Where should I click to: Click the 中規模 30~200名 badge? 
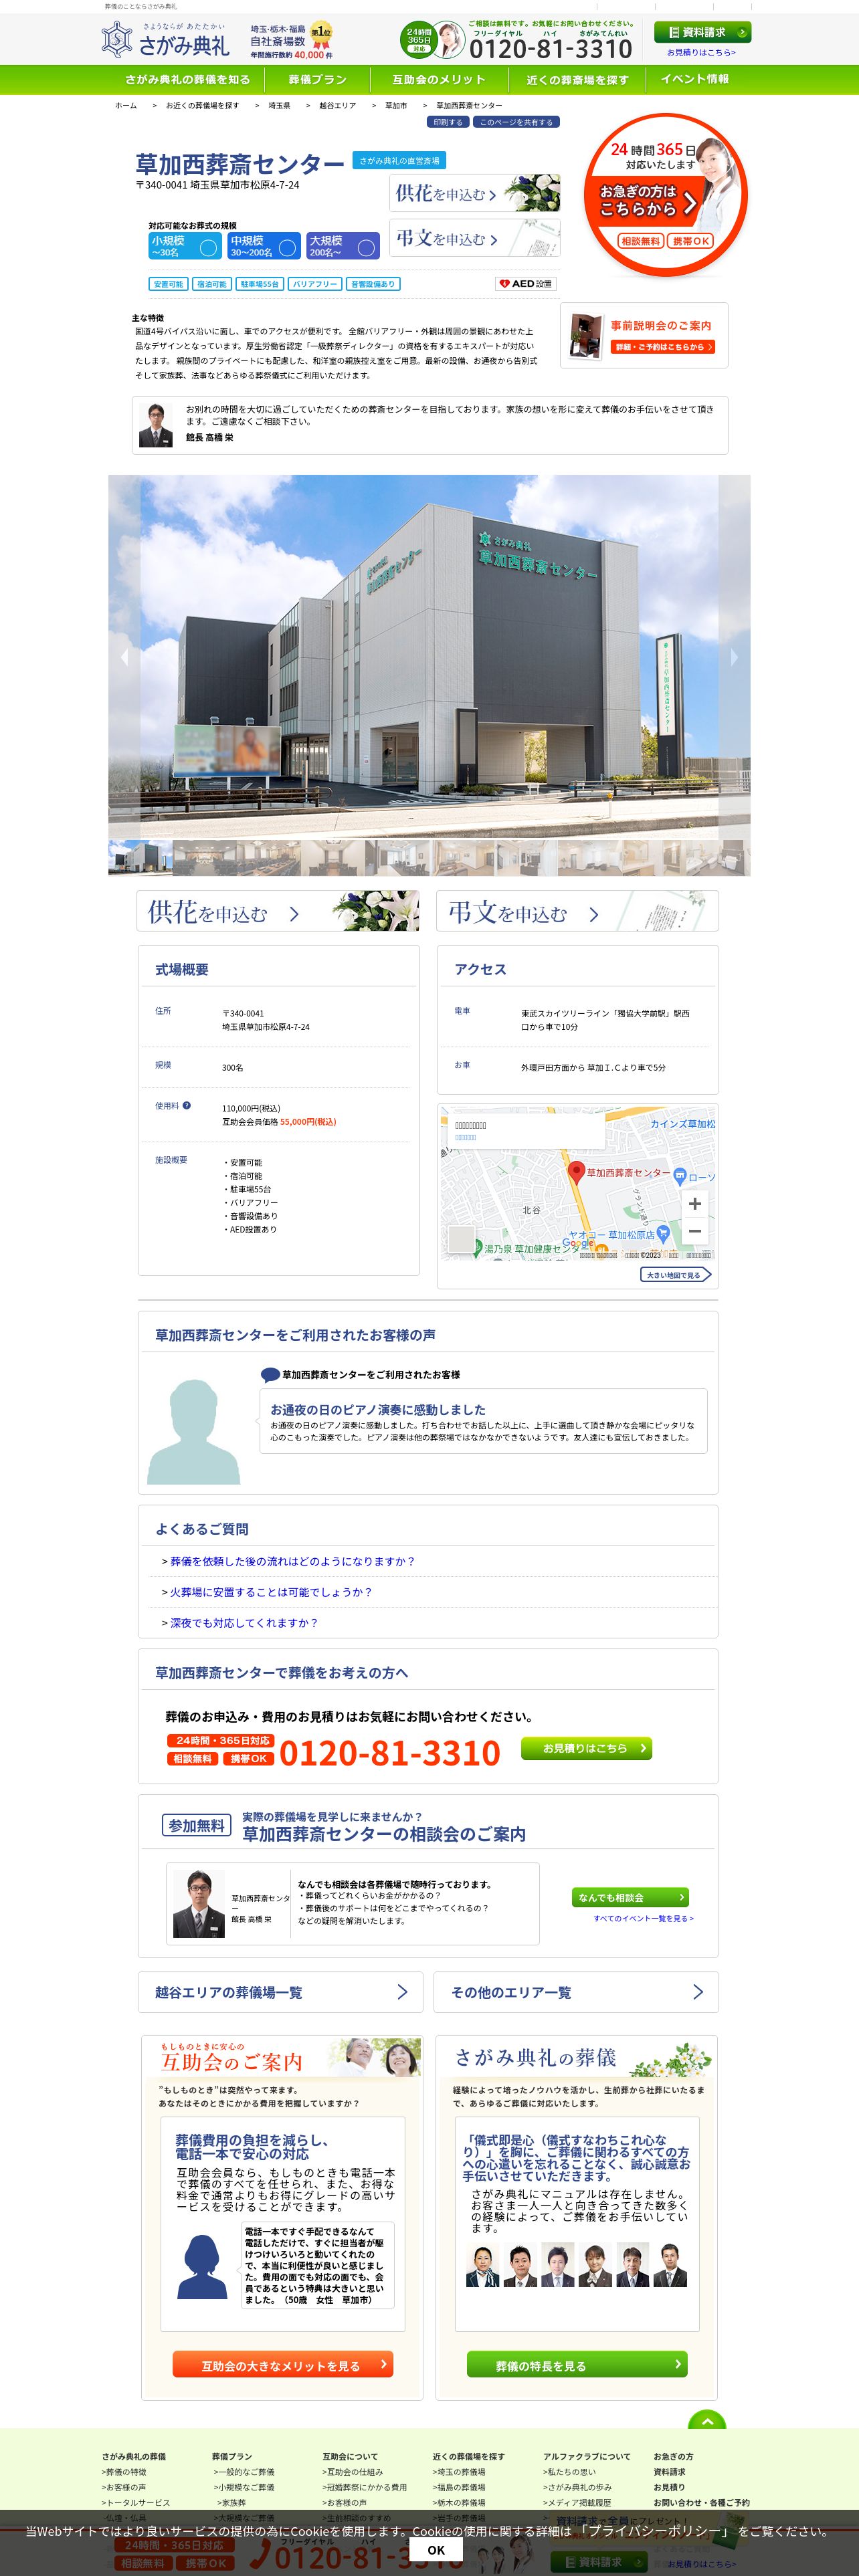pos(263,246)
